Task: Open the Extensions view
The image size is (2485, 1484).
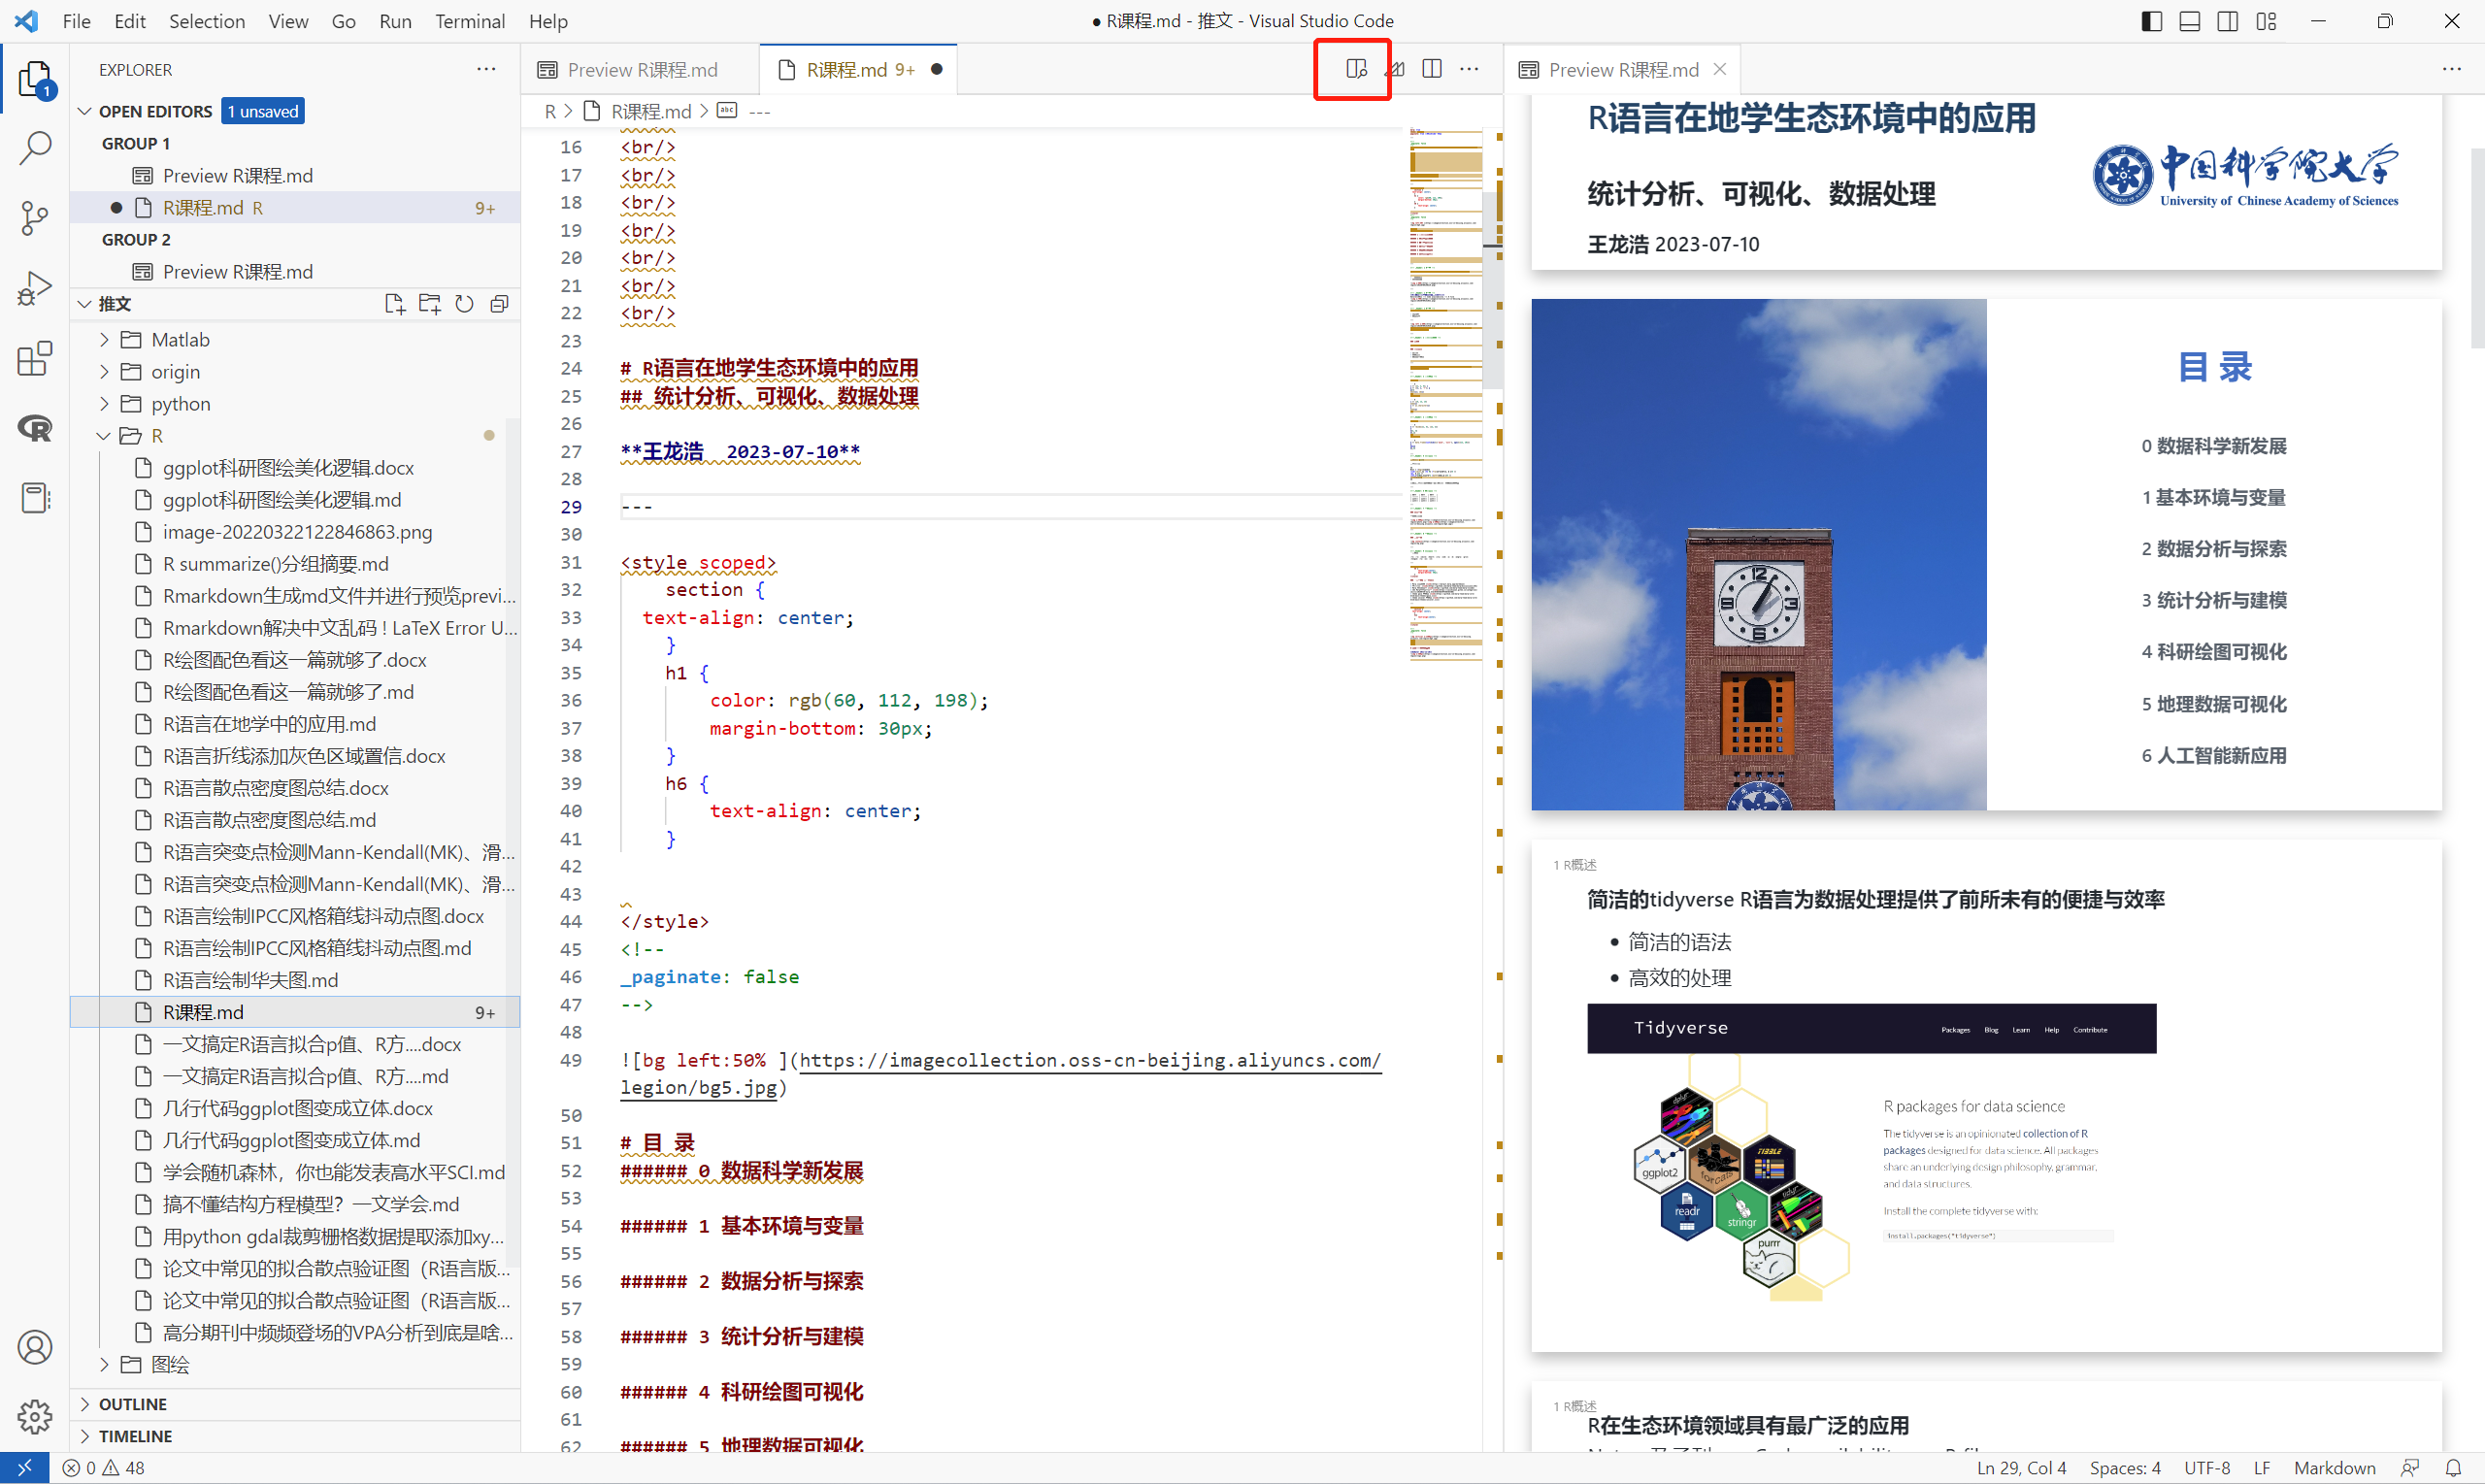Action: click(35, 358)
